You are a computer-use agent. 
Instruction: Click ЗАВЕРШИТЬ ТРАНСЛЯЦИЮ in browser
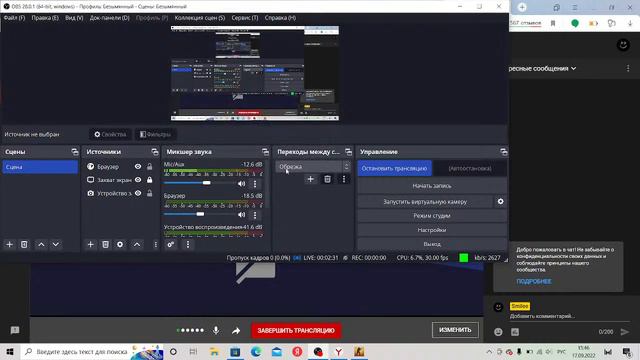pyautogui.click(x=296, y=331)
